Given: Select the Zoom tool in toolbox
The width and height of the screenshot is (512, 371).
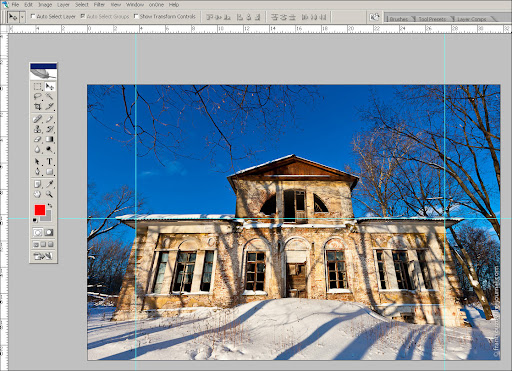Looking at the screenshot, I should (49, 194).
